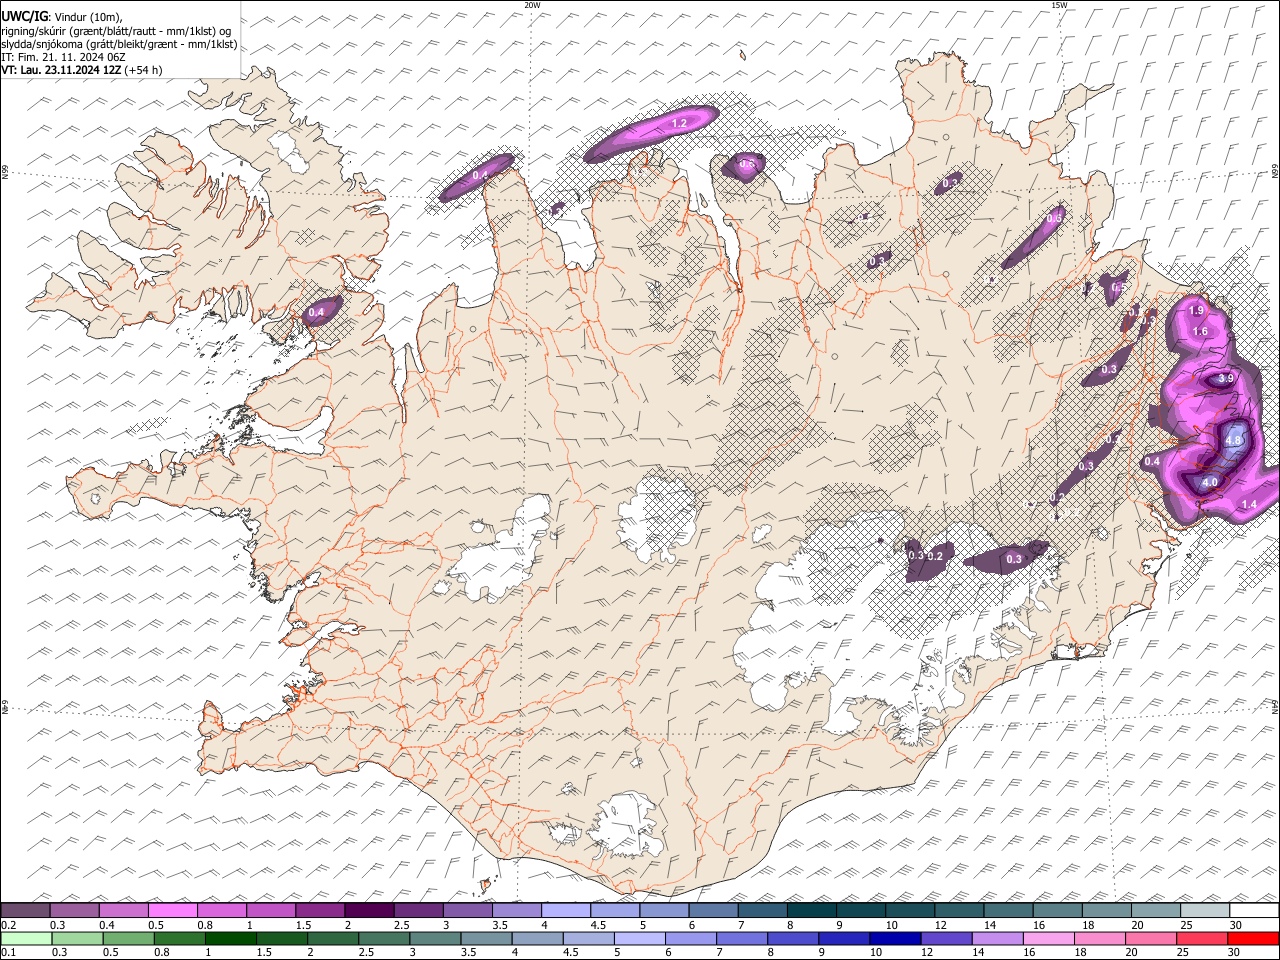
Task: Select bottom-row legend swatch labeled 4
Action: point(536,939)
